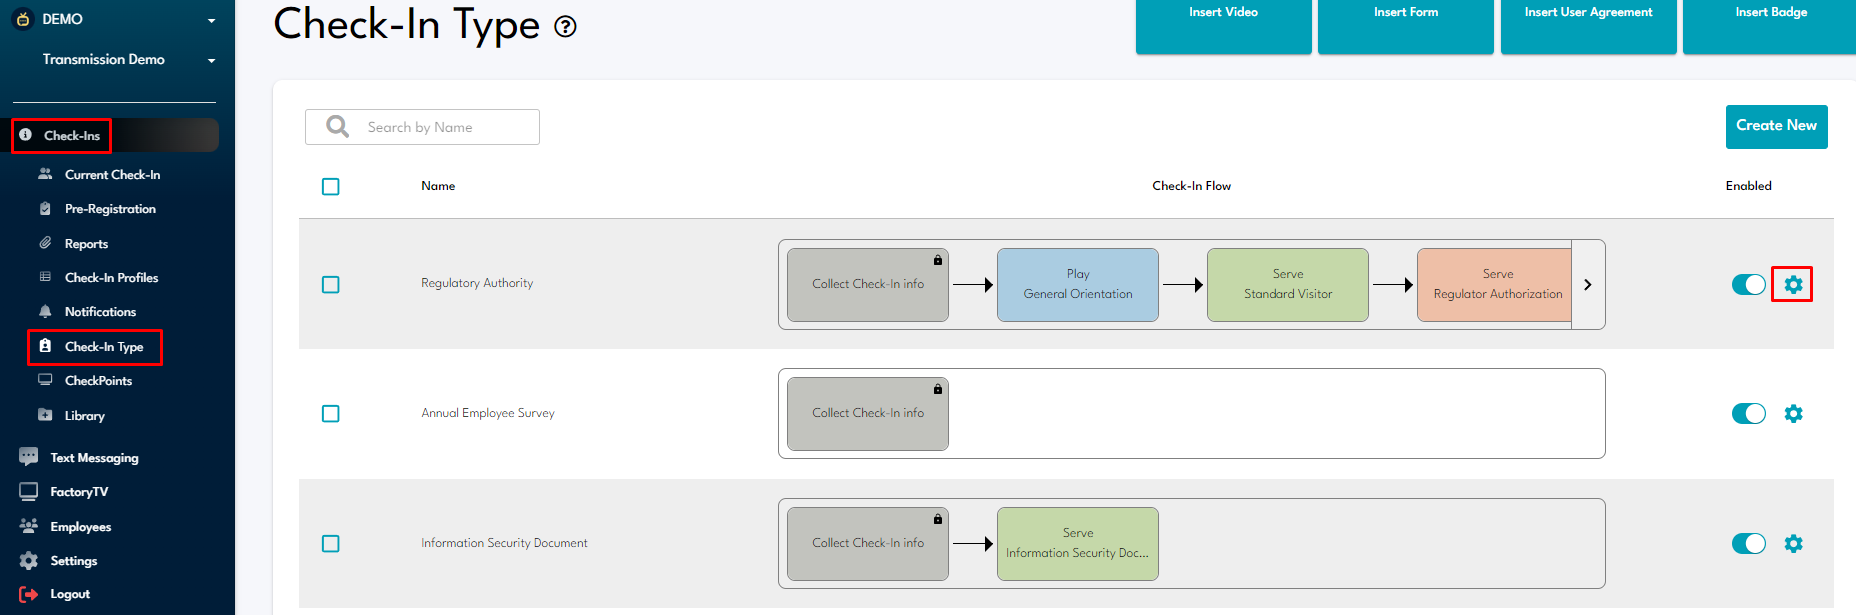Click lock icon on Annual Employee Survey's step
The height and width of the screenshot is (615, 1856).
tap(938, 389)
